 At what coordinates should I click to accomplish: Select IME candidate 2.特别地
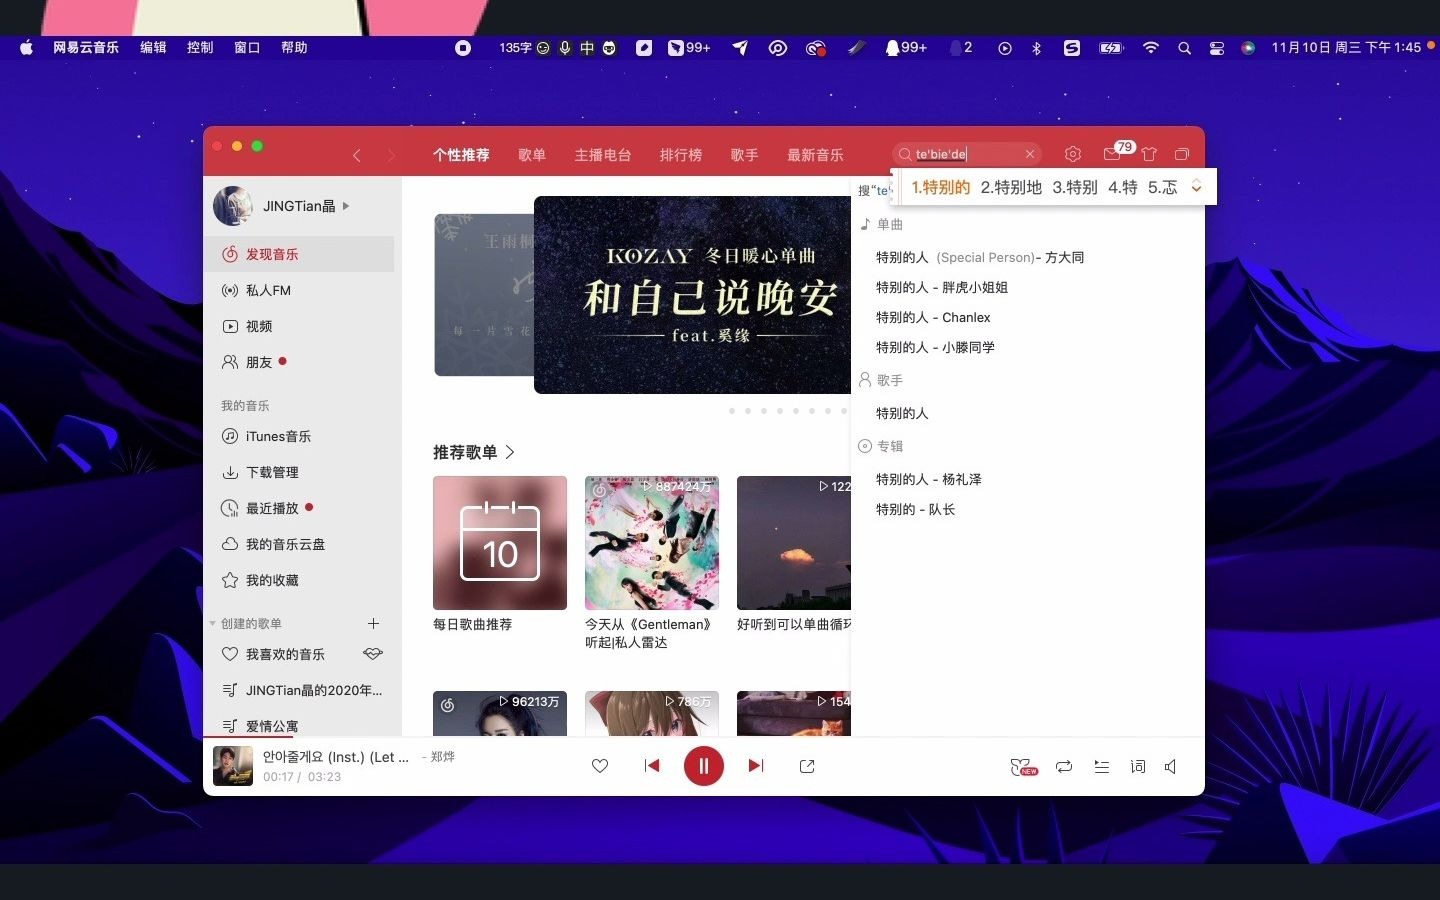click(x=1011, y=187)
